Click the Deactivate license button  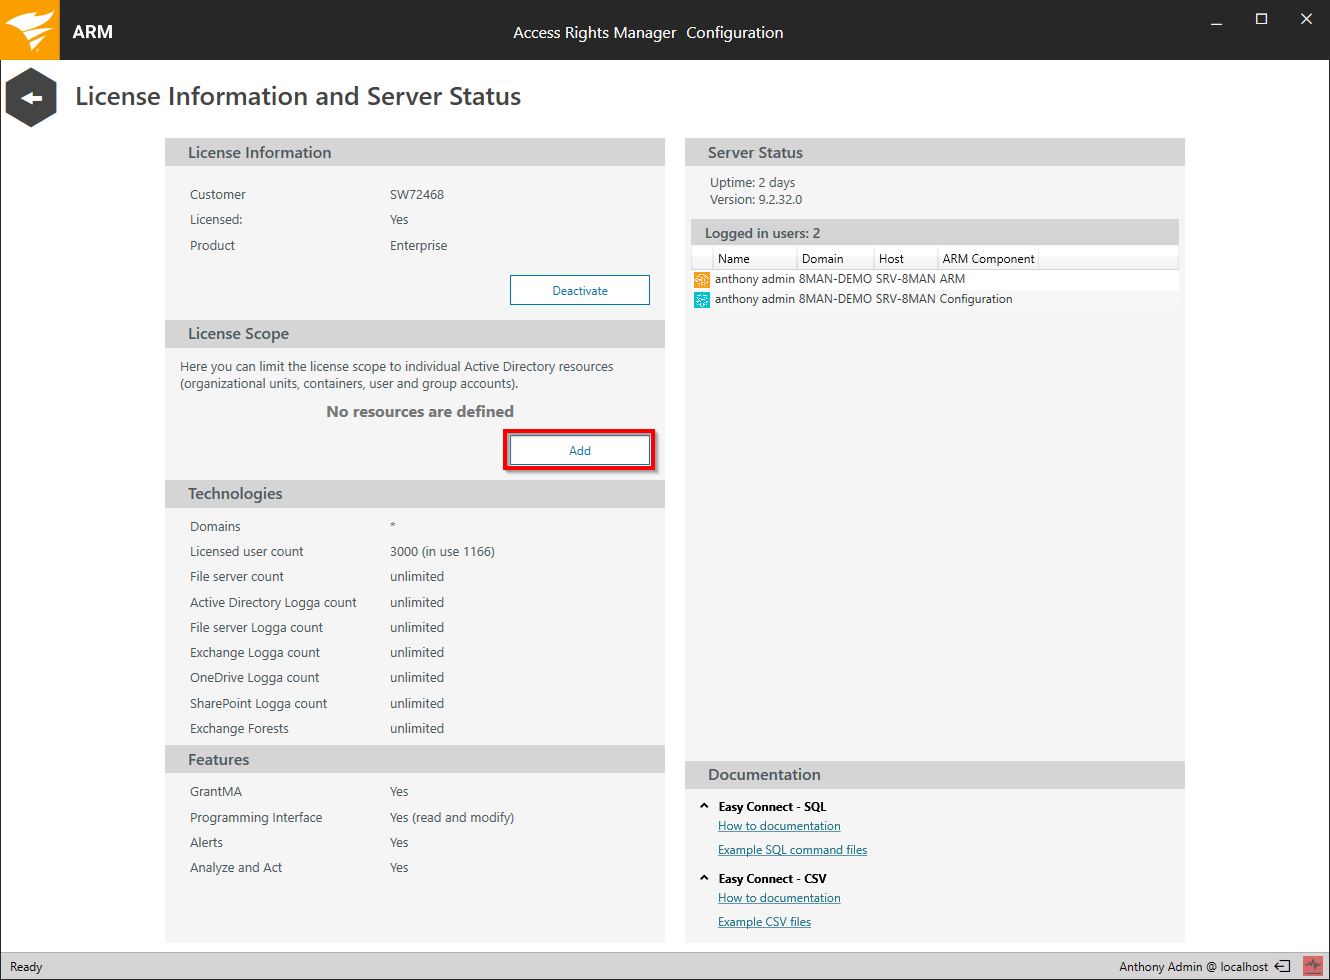click(580, 290)
